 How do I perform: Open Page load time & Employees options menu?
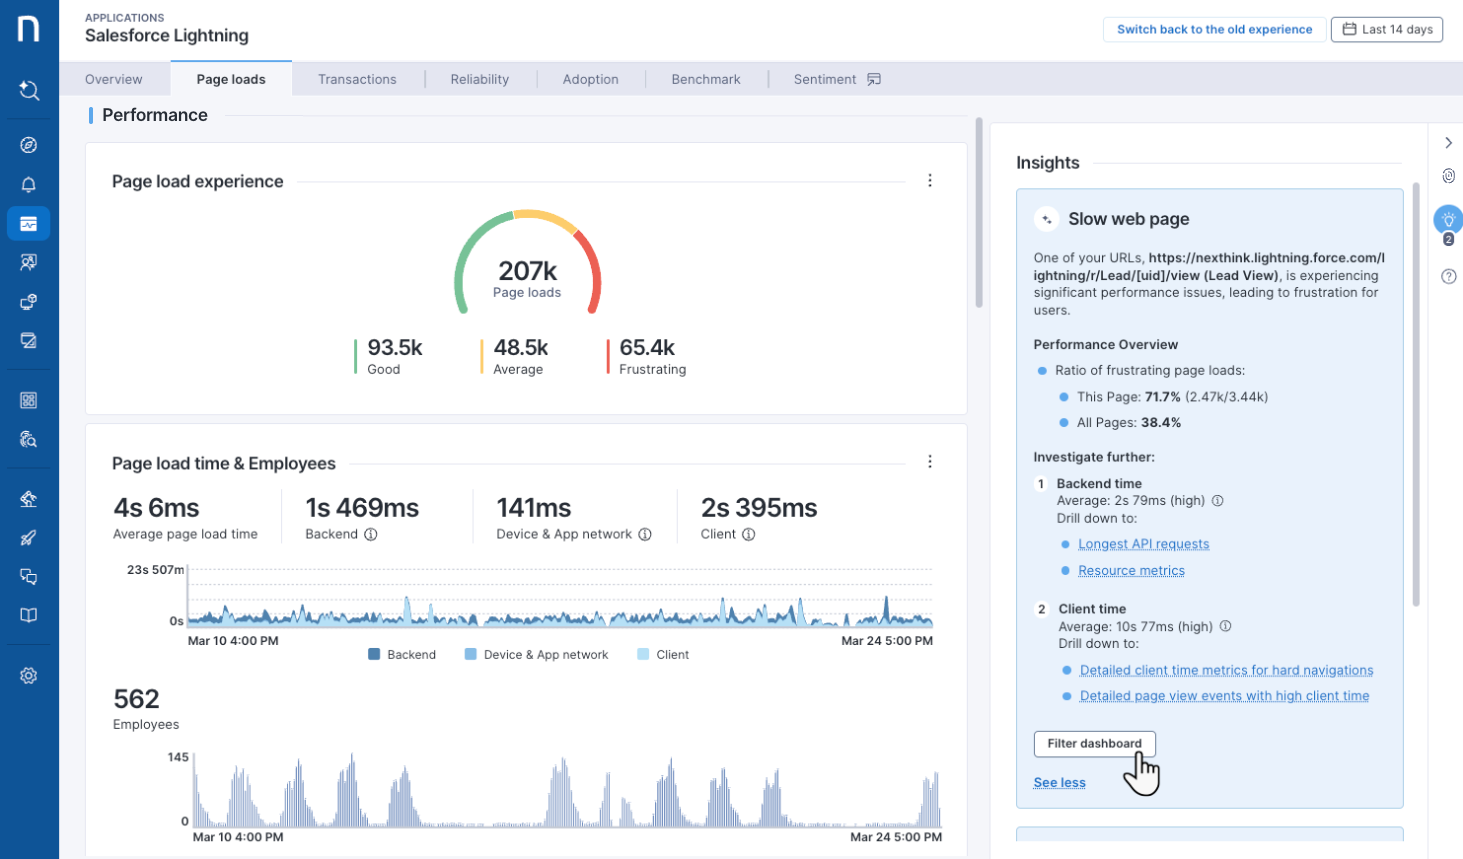[930, 462]
